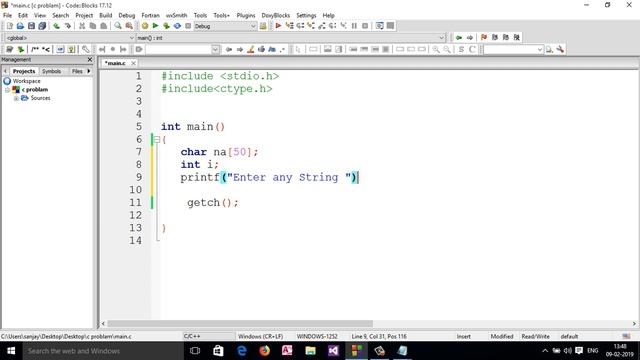This screenshot has width=640, height=360.
Task: Click the getch(); line in the editor
Action: point(213,202)
